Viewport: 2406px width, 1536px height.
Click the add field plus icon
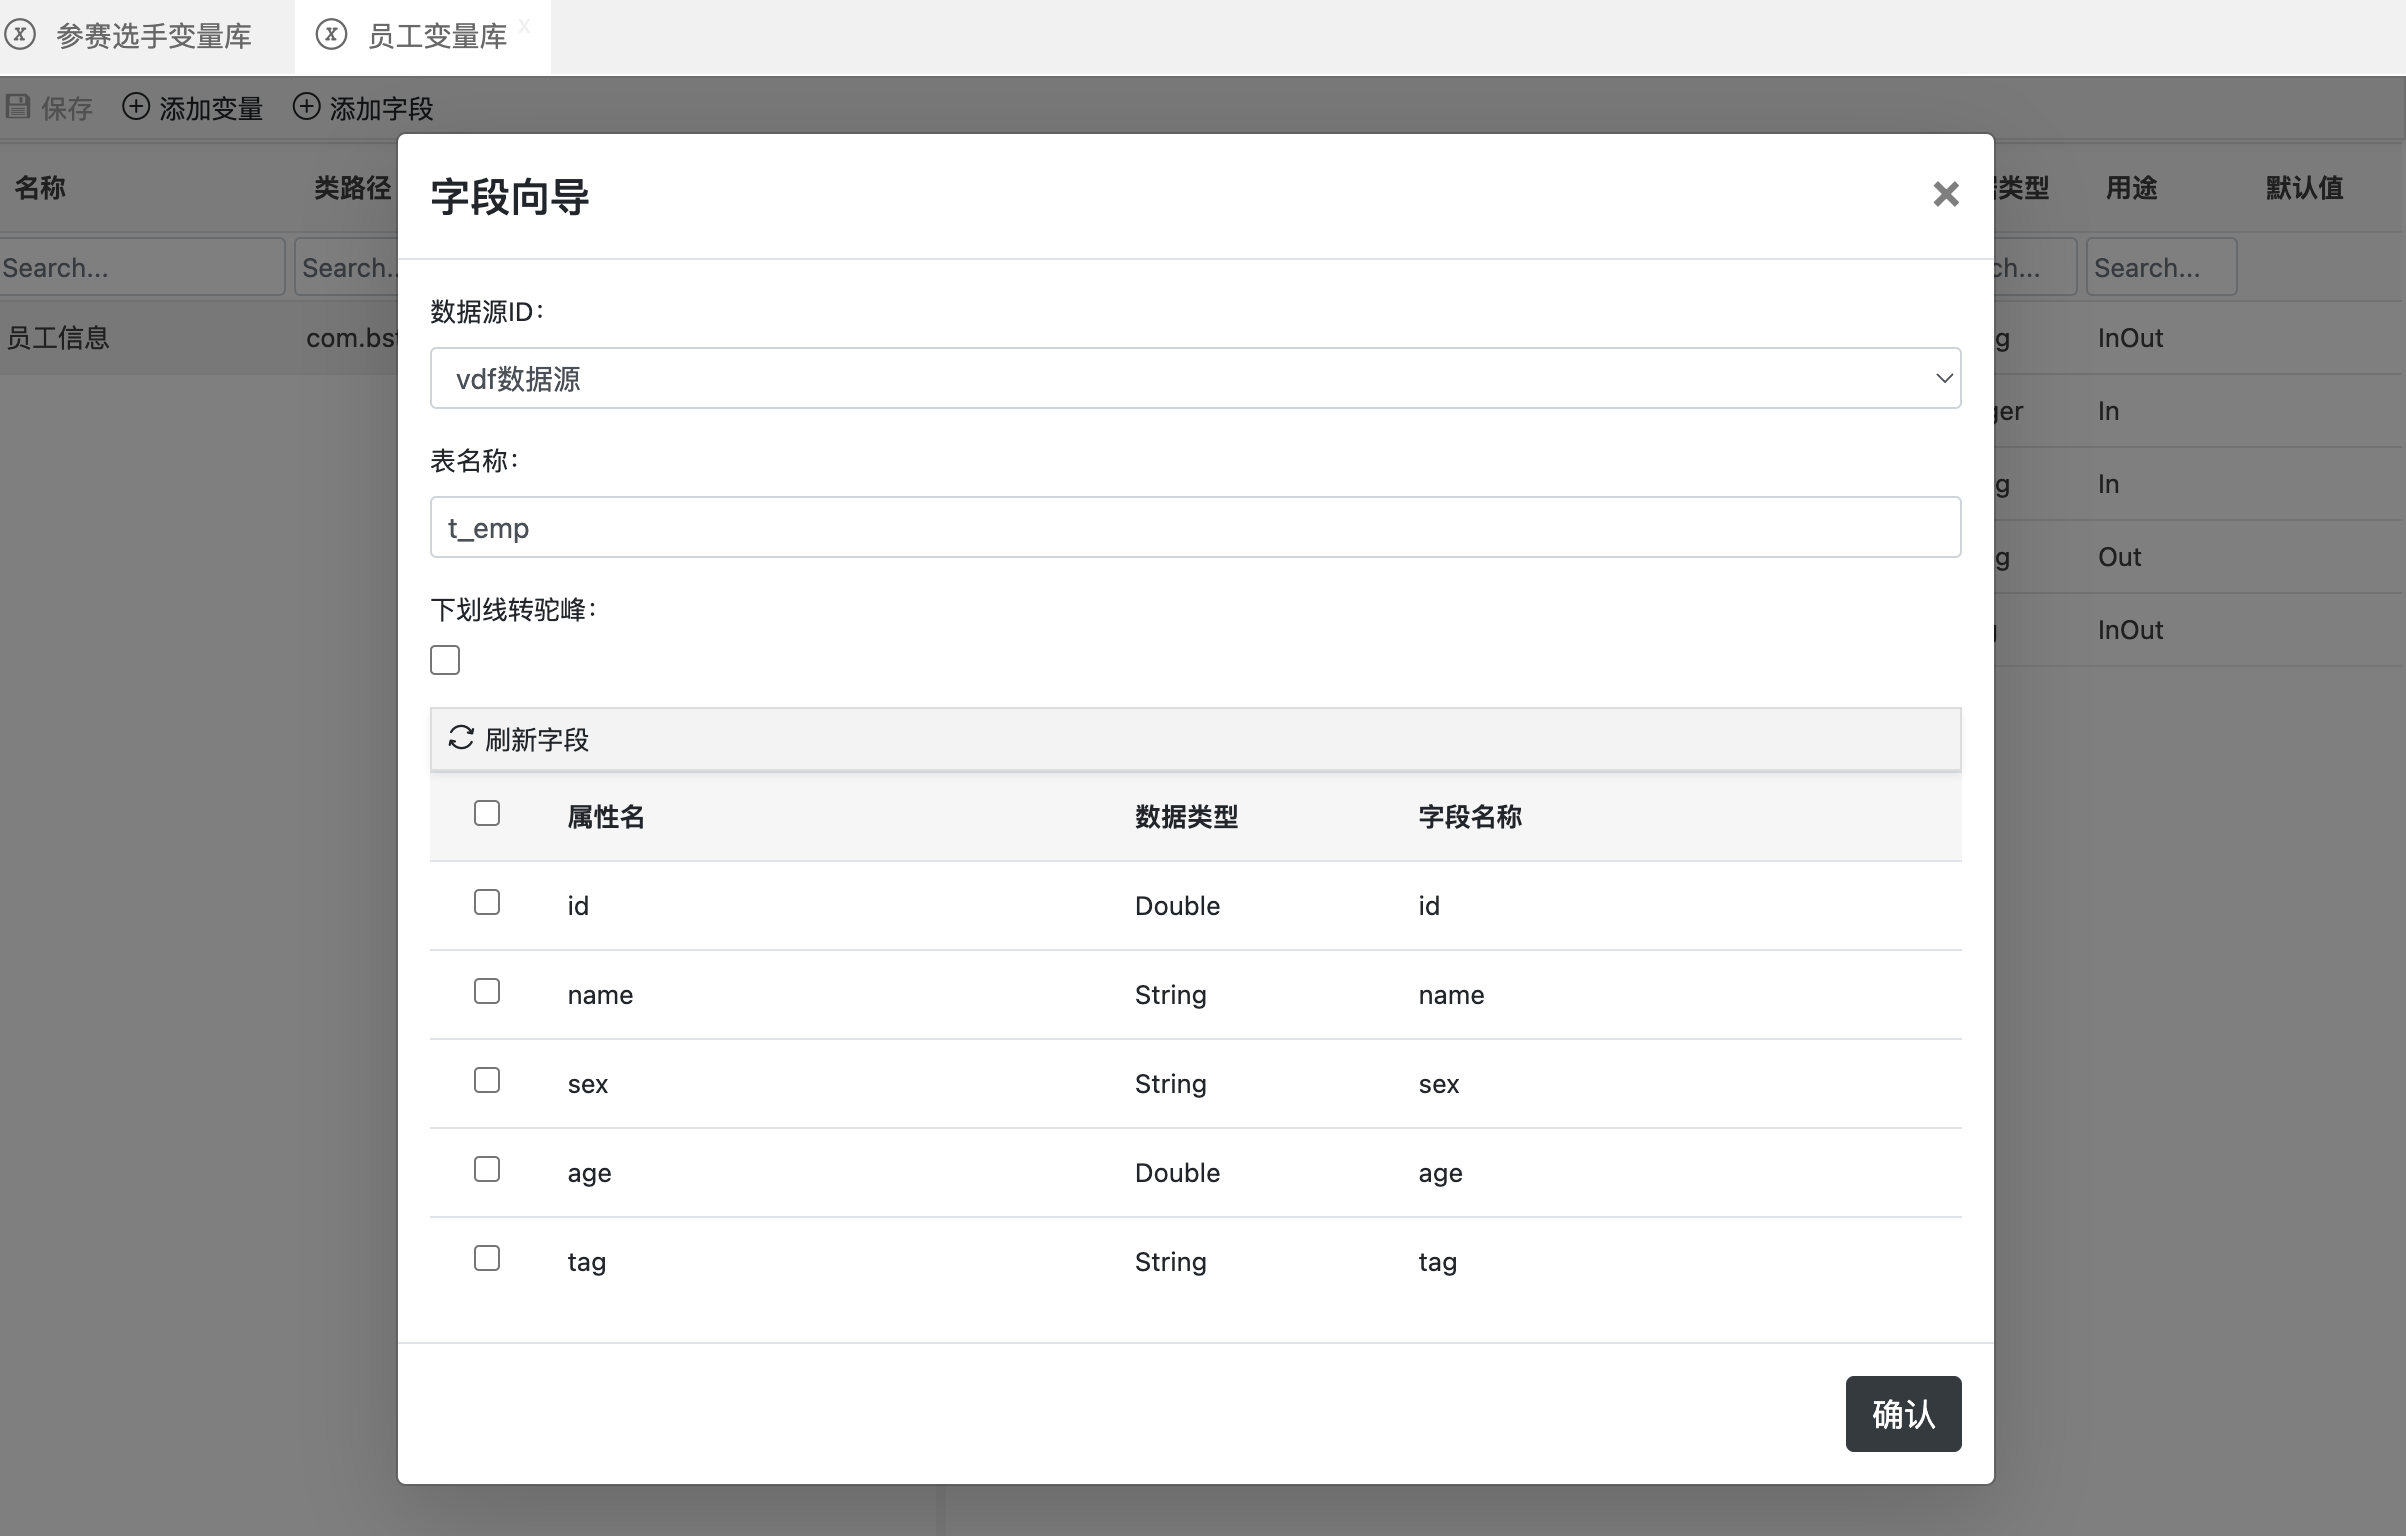click(306, 107)
